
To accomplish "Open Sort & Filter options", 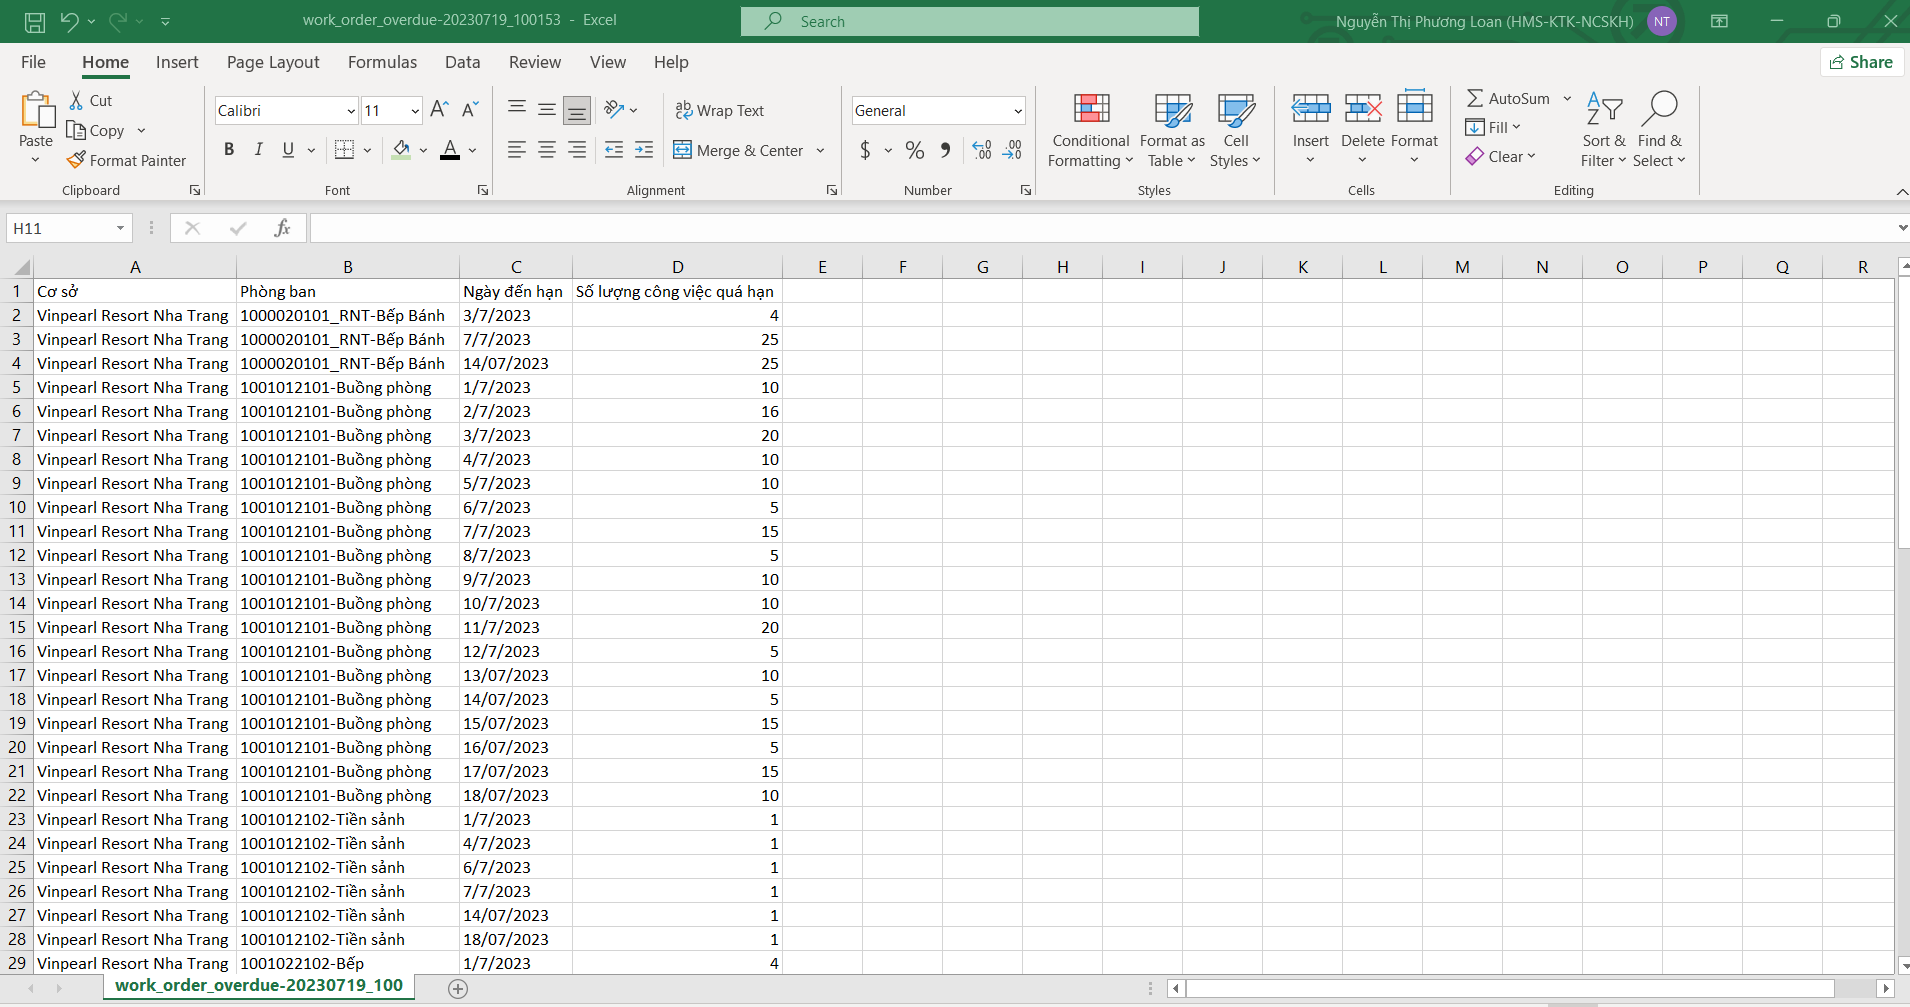I will coord(1603,131).
